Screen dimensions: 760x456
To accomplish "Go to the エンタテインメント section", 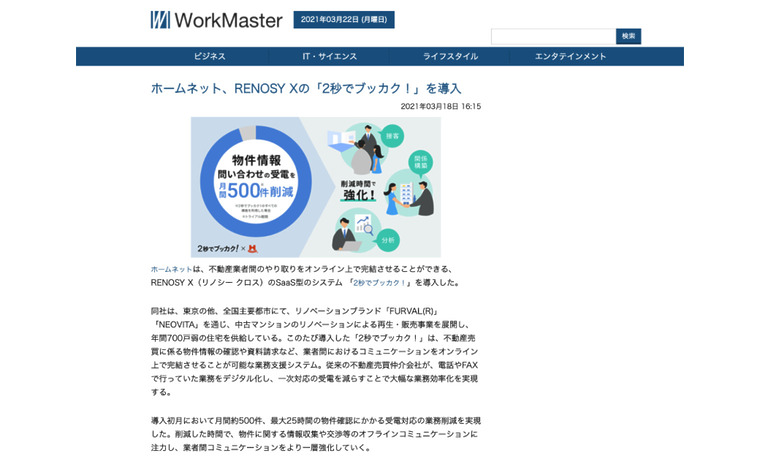I will point(570,57).
